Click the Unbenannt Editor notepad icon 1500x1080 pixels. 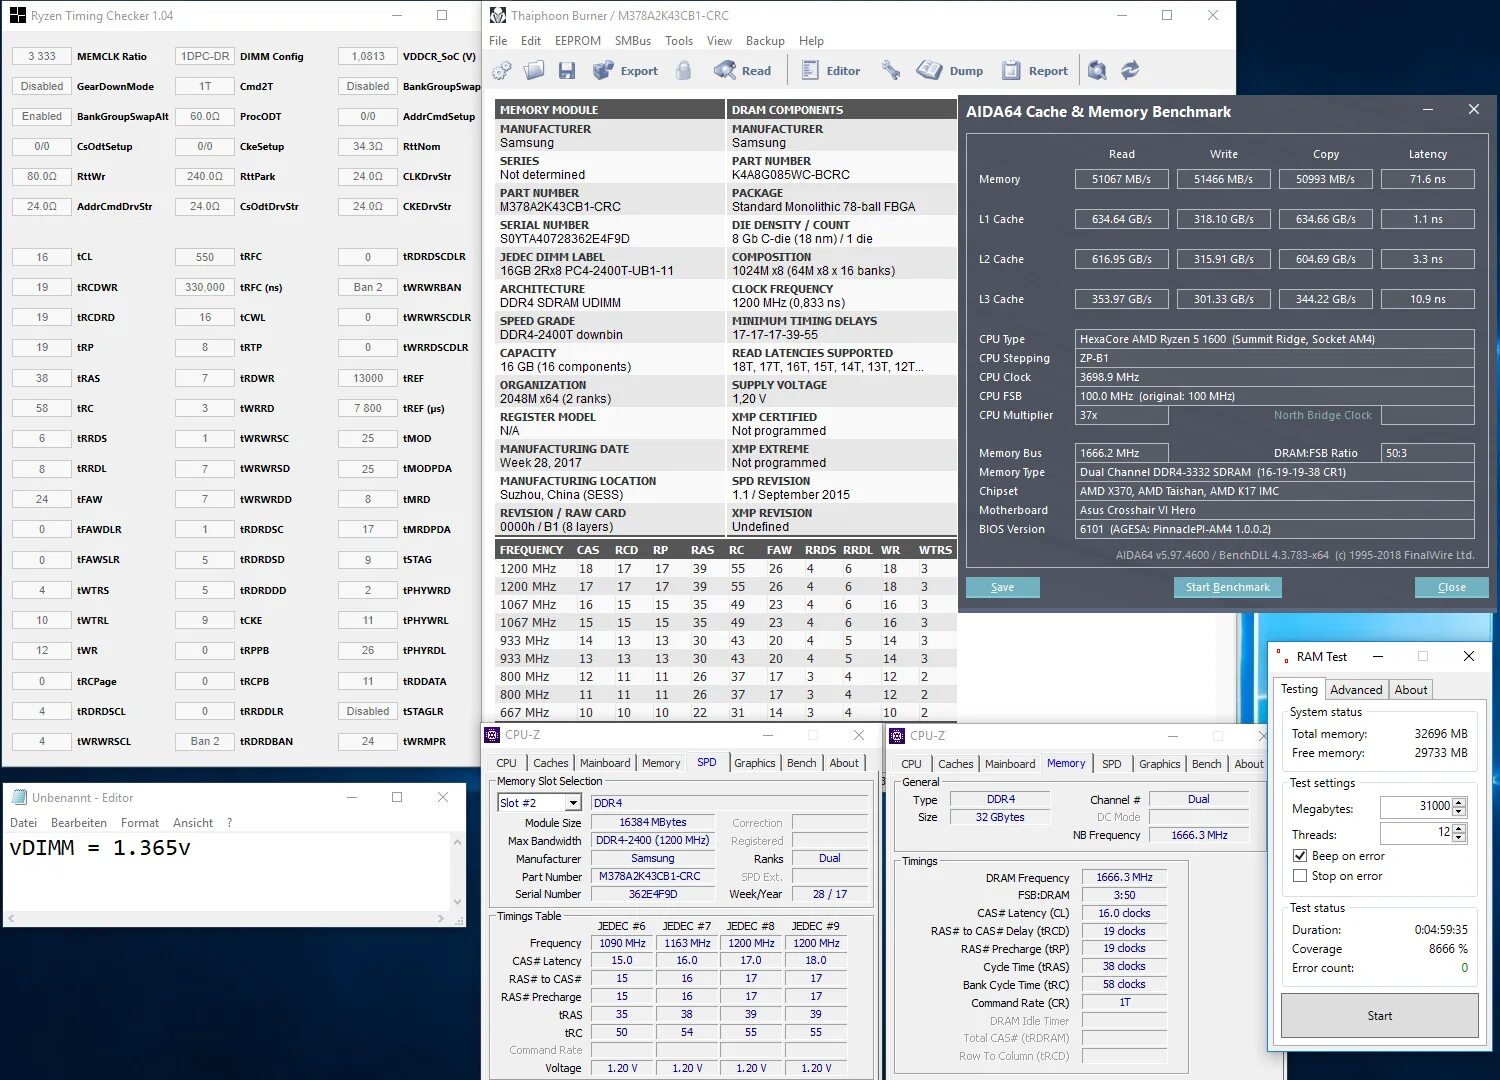tap(18, 797)
